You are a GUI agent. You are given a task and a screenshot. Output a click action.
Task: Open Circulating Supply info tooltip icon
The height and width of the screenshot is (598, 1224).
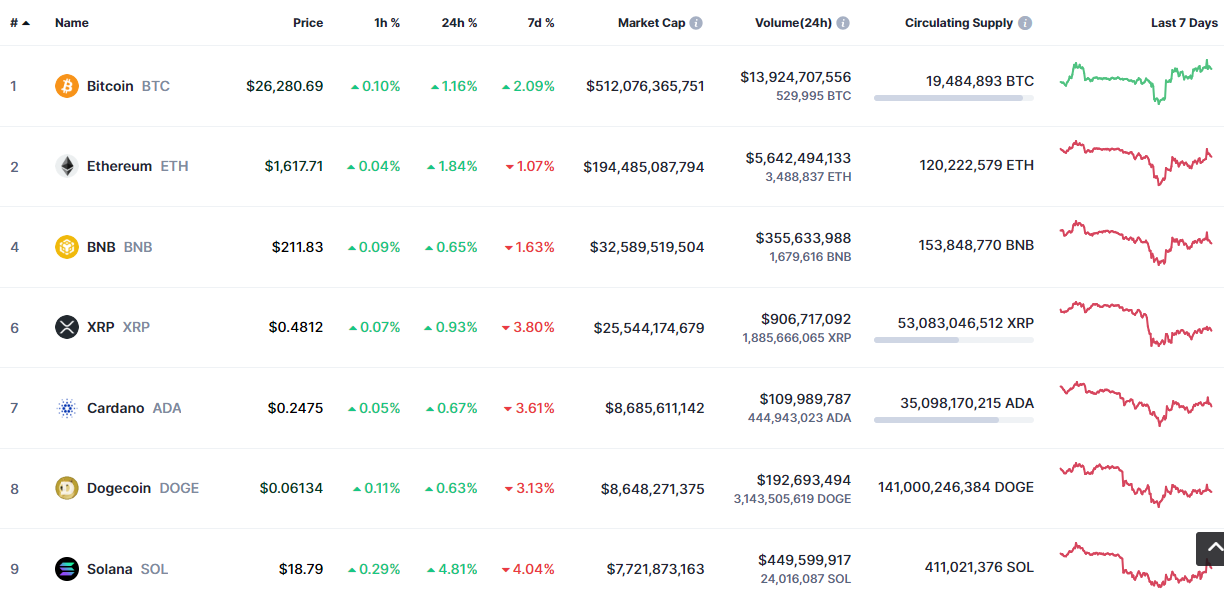pyautogui.click(x=1025, y=23)
